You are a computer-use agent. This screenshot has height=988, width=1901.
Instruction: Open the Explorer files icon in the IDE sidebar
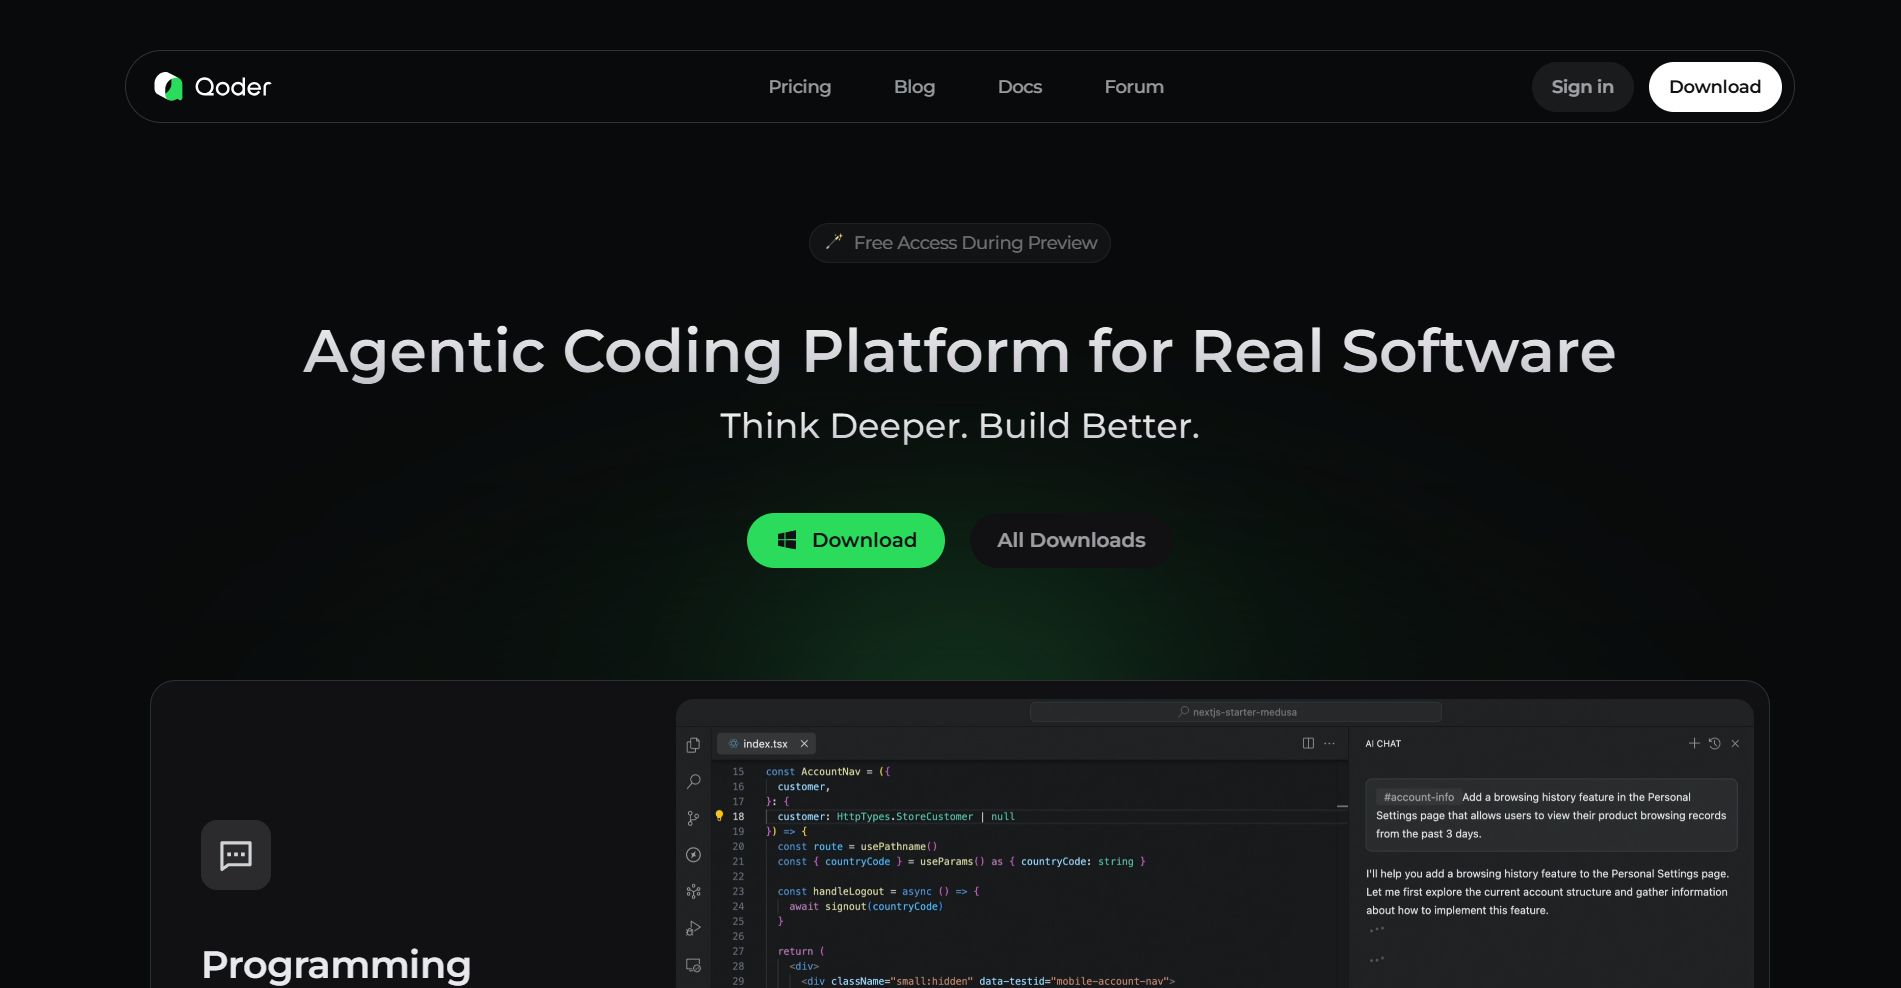click(x=693, y=745)
